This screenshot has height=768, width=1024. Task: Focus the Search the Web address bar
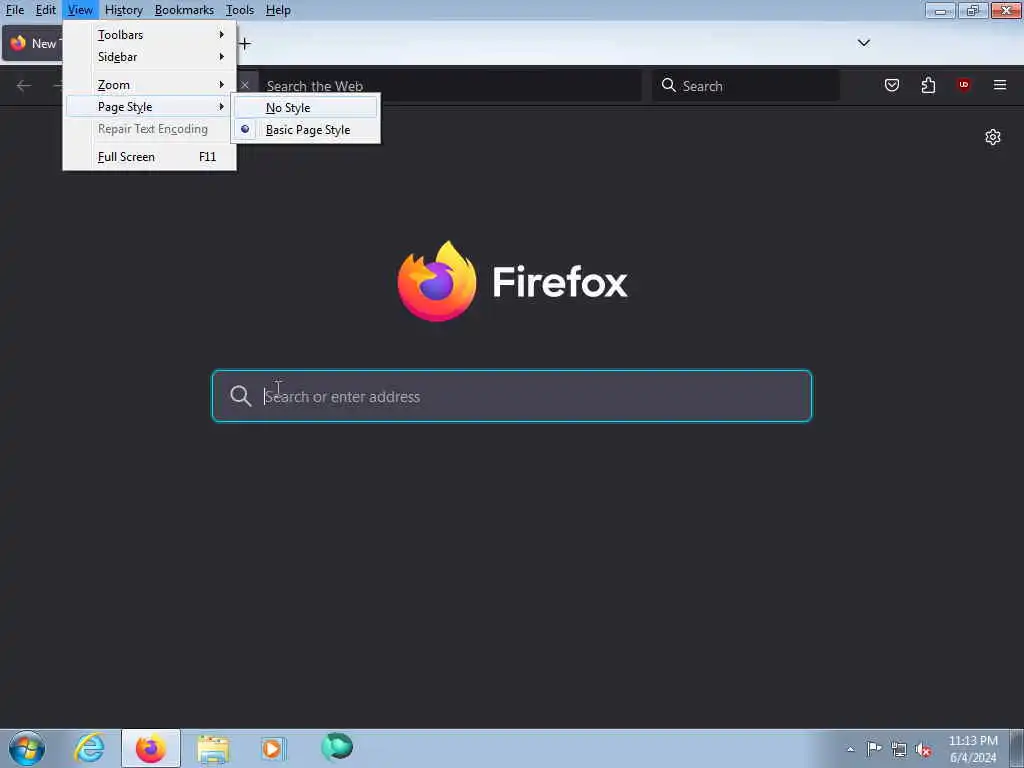click(x=449, y=86)
